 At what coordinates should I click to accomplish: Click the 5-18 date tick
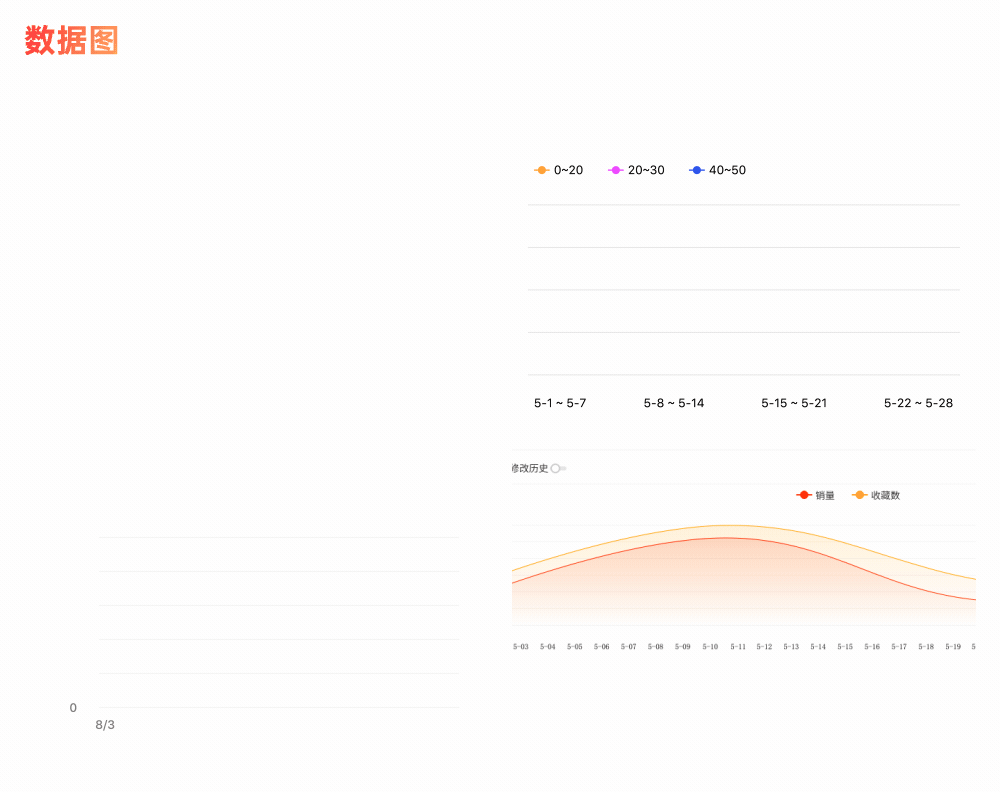point(926,647)
